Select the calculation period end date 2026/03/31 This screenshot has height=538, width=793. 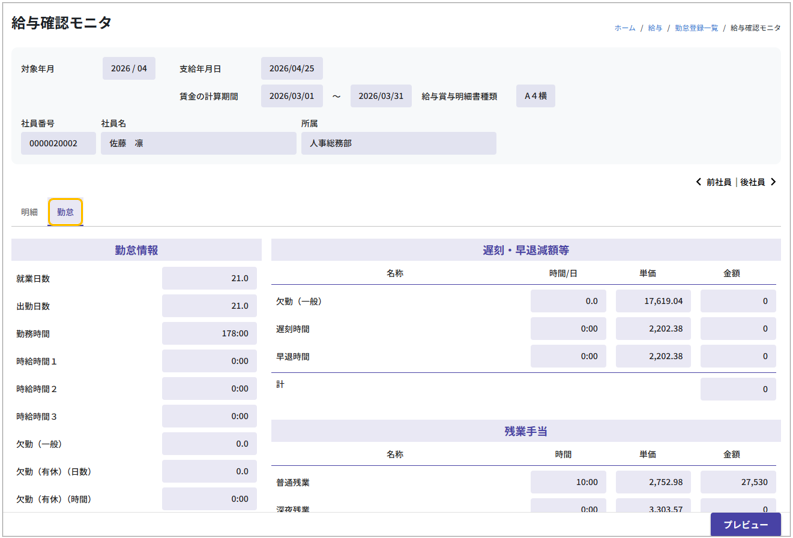pyautogui.click(x=380, y=96)
